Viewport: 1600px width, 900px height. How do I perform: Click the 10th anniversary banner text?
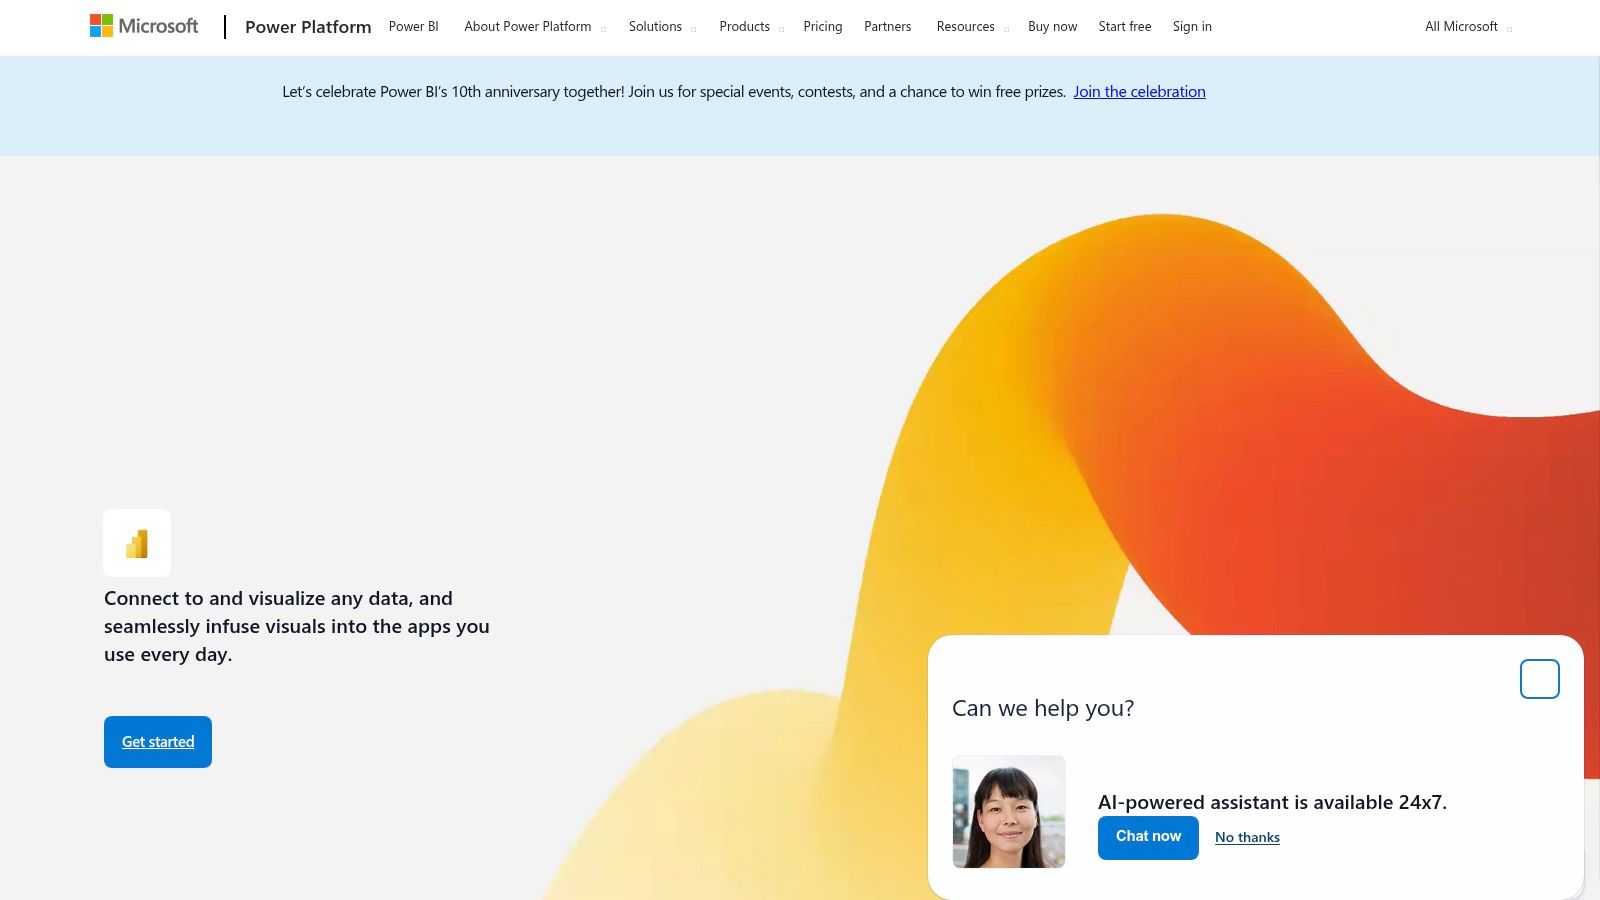(674, 92)
